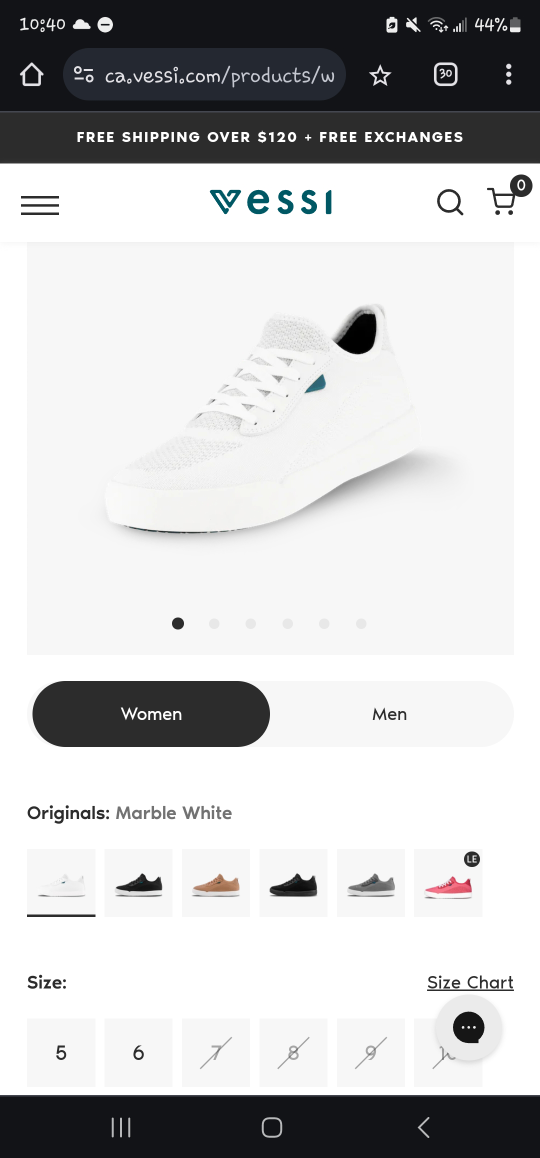This screenshot has width=540, height=1158.
Task: Open browser tab switcher showing 30
Action: (x=445, y=74)
